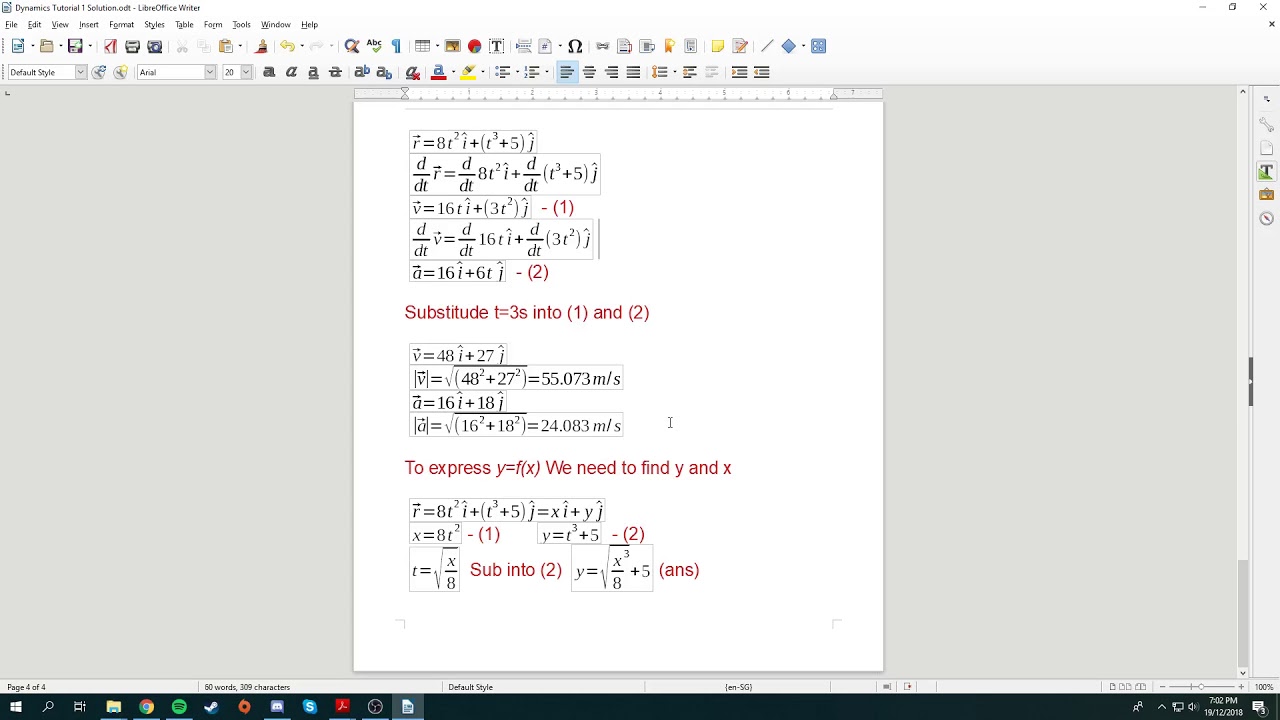Open numbered list style dropdown arrow
Image resolution: width=1280 pixels, height=720 pixels.
coord(547,72)
